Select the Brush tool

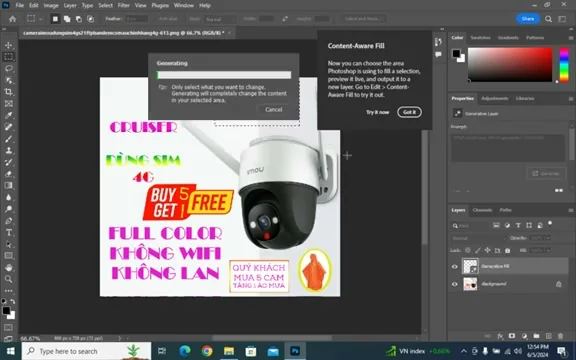click(8, 139)
